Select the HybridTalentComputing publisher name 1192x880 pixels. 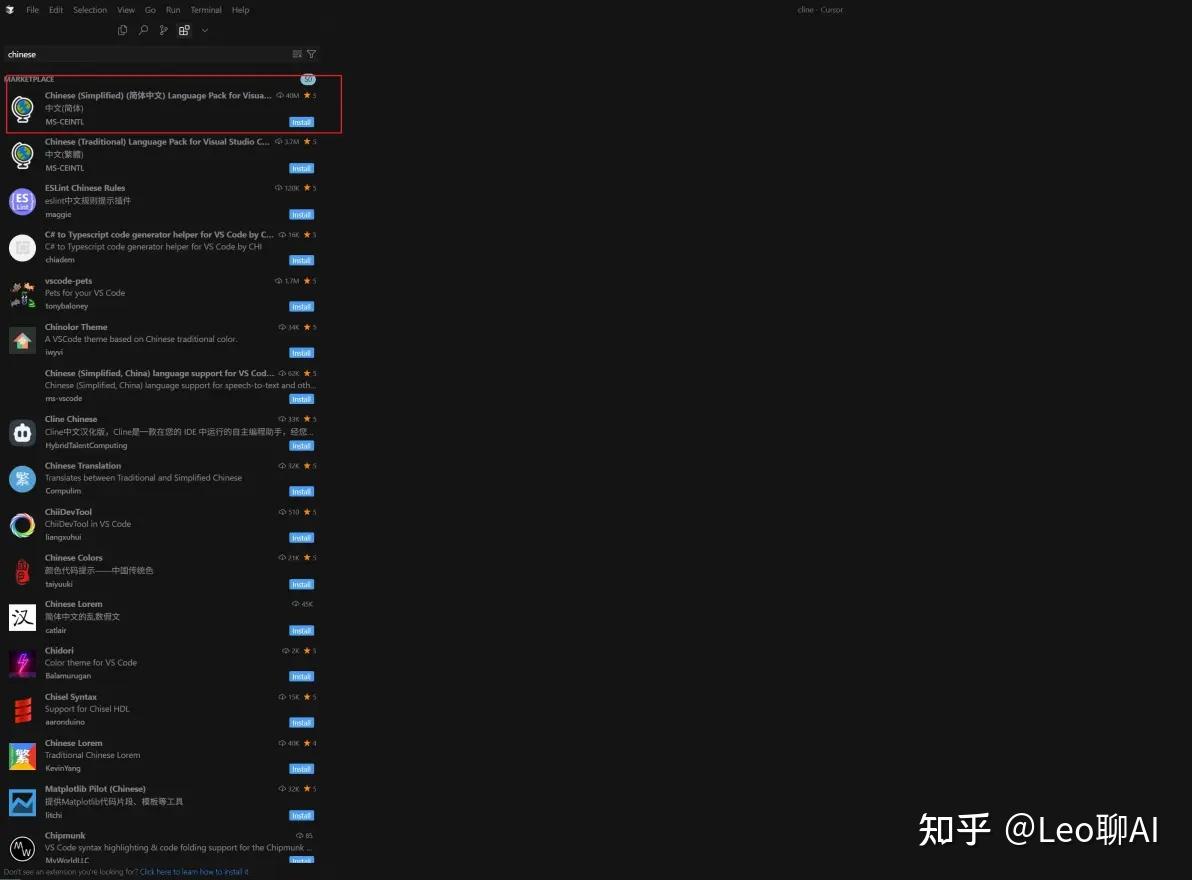pos(86,445)
